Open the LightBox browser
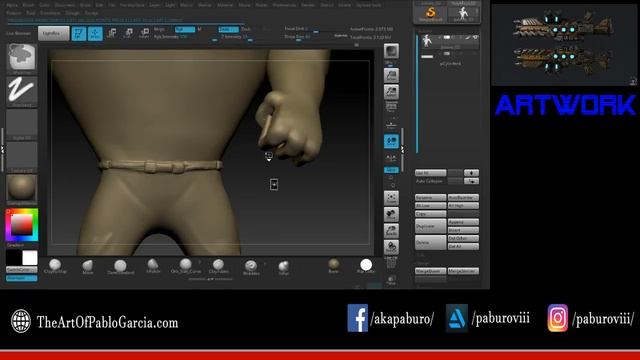This screenshot has height=360, width=640. point(53,33)
